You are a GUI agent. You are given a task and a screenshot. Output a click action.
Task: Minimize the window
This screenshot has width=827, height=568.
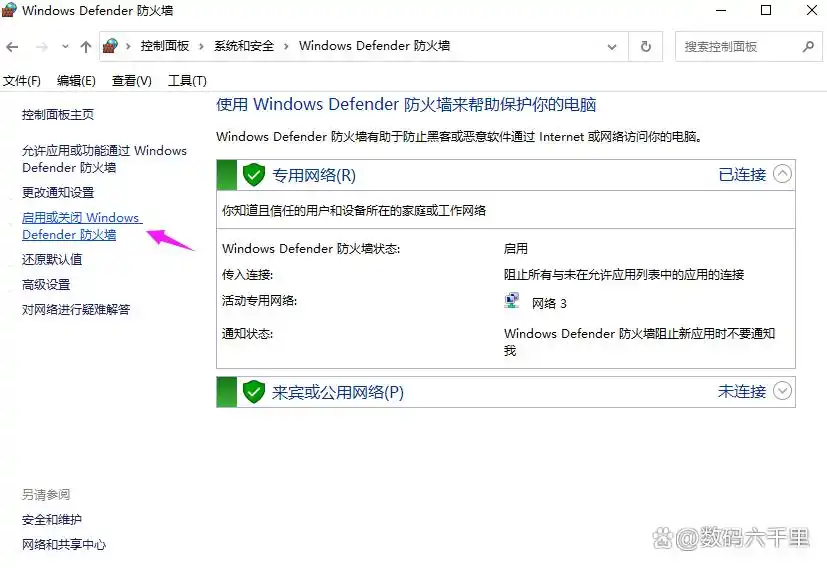[x=721, y=10]
